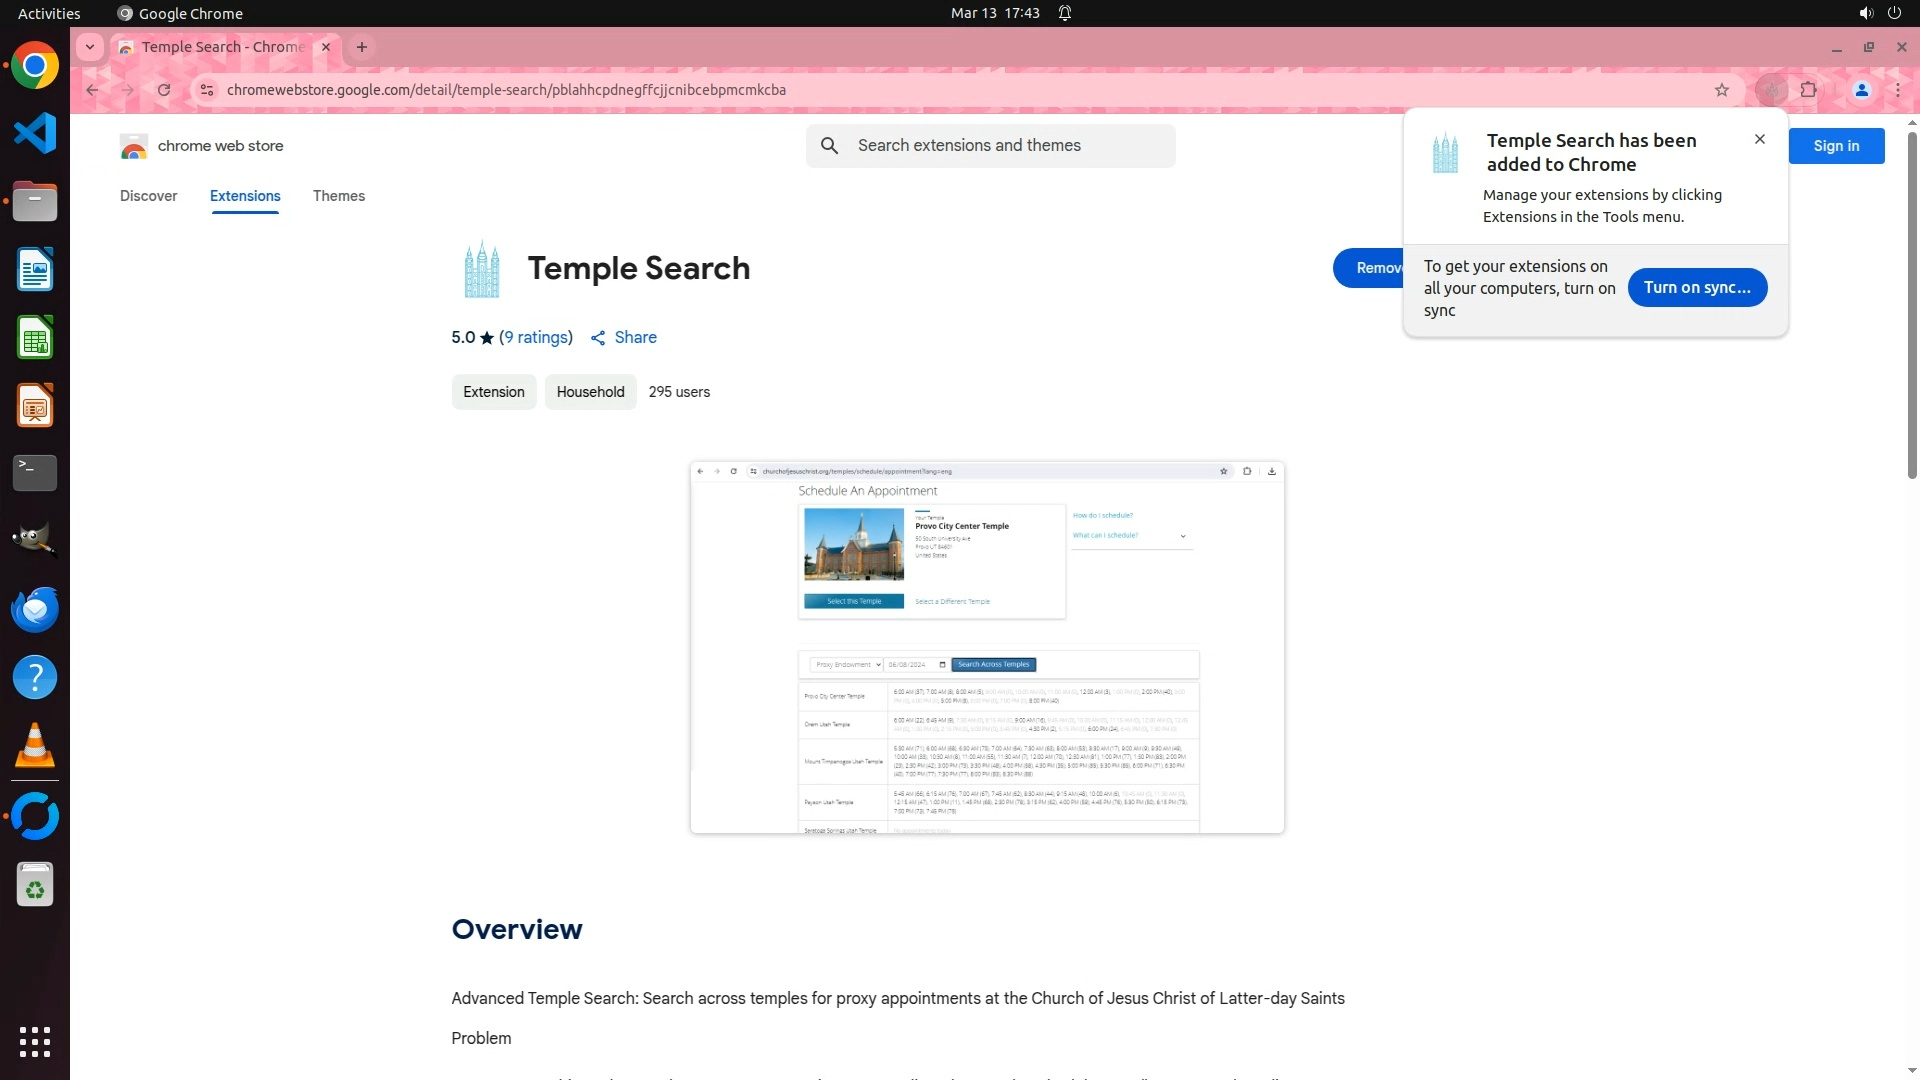Click the bookmark star icon in address bar

[1721, 90]
